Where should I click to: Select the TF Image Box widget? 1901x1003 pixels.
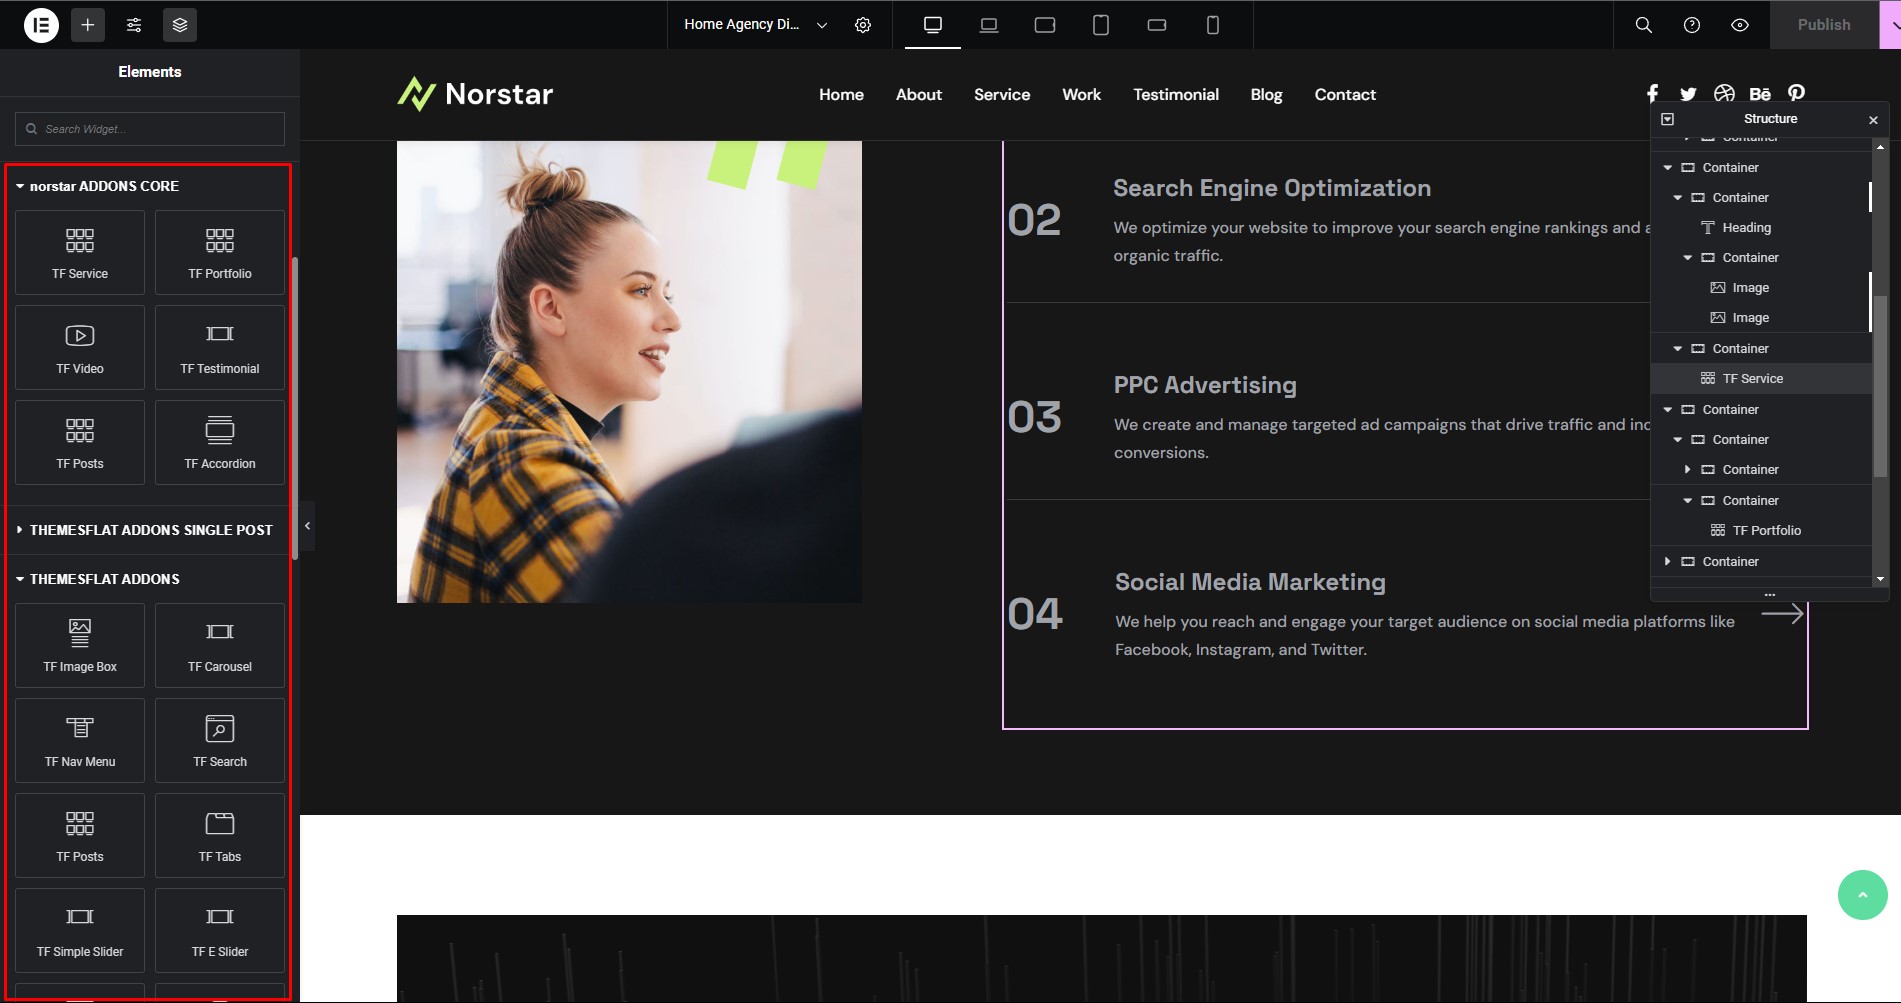point(80,645)
